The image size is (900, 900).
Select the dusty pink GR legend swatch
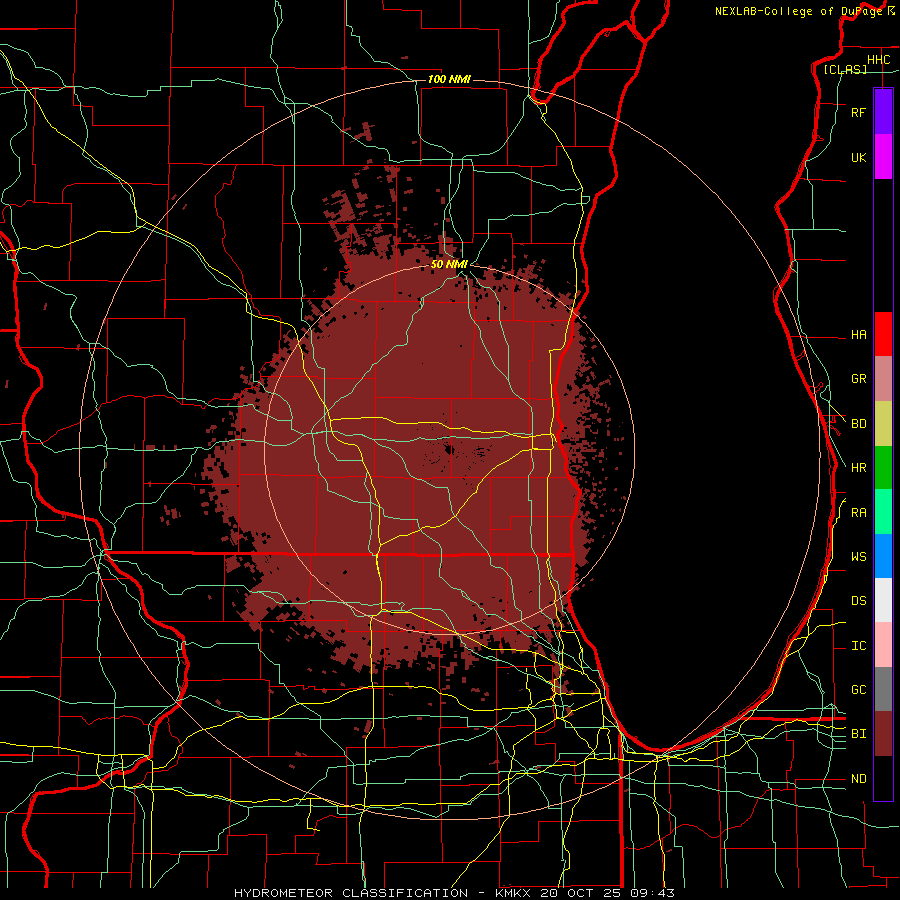tap(883, 379)
